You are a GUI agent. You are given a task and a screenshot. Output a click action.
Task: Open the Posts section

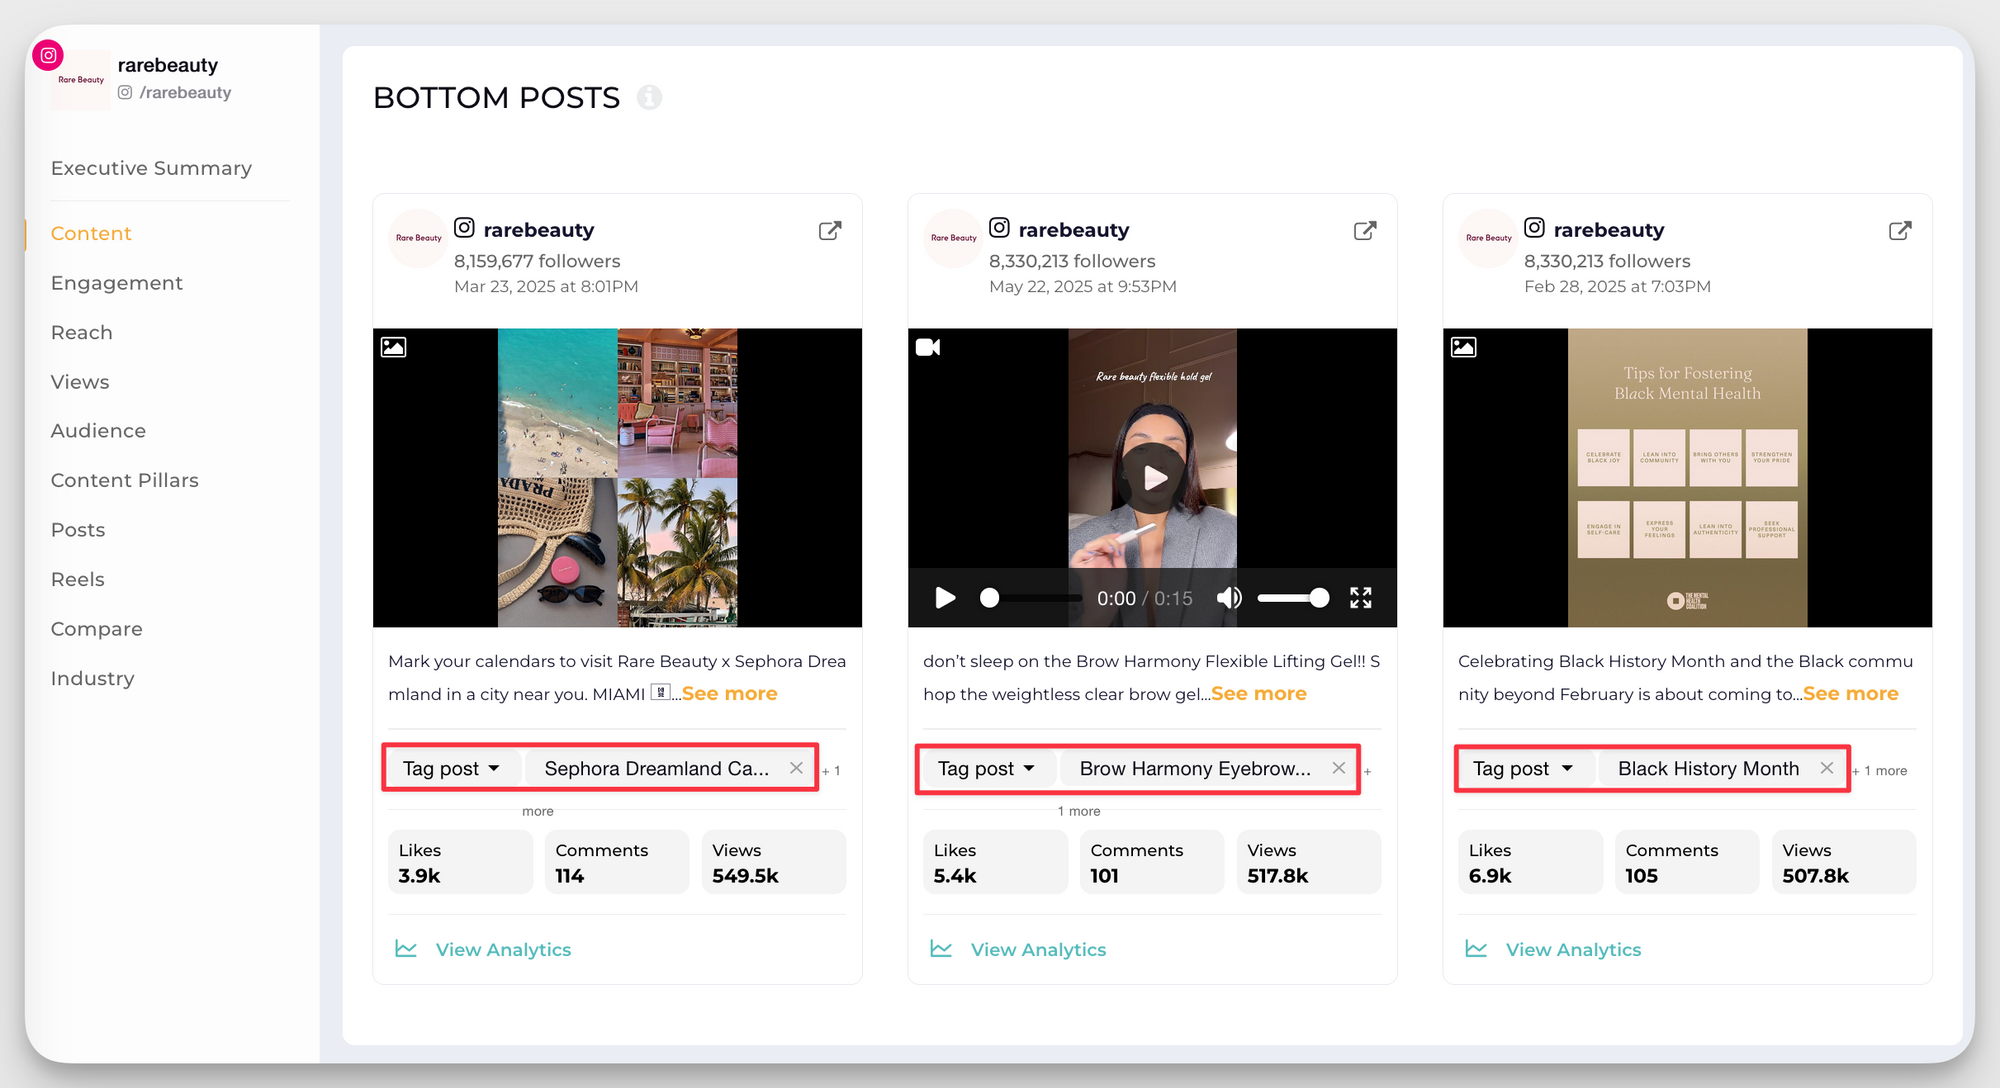pyautogui.click(x=78, y=530)
